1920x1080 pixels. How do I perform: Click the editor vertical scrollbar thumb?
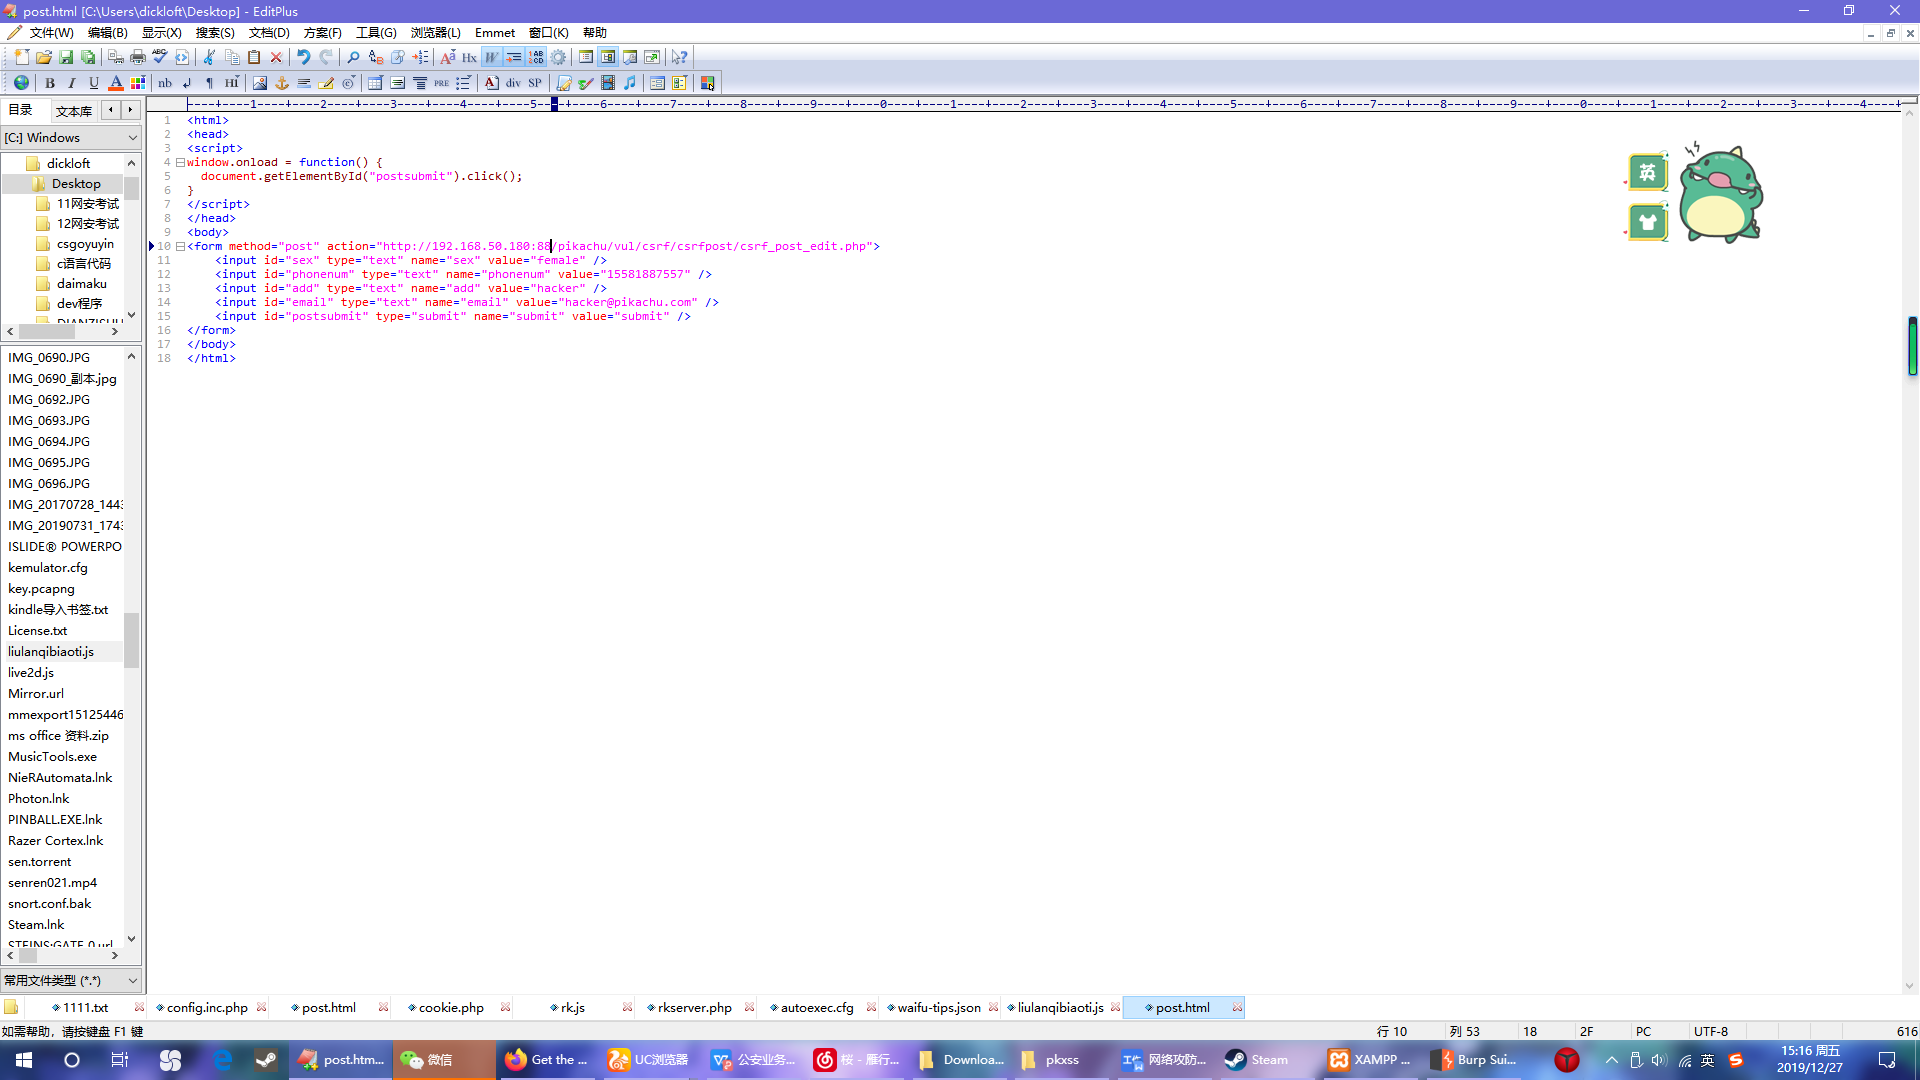point(1912,345)
